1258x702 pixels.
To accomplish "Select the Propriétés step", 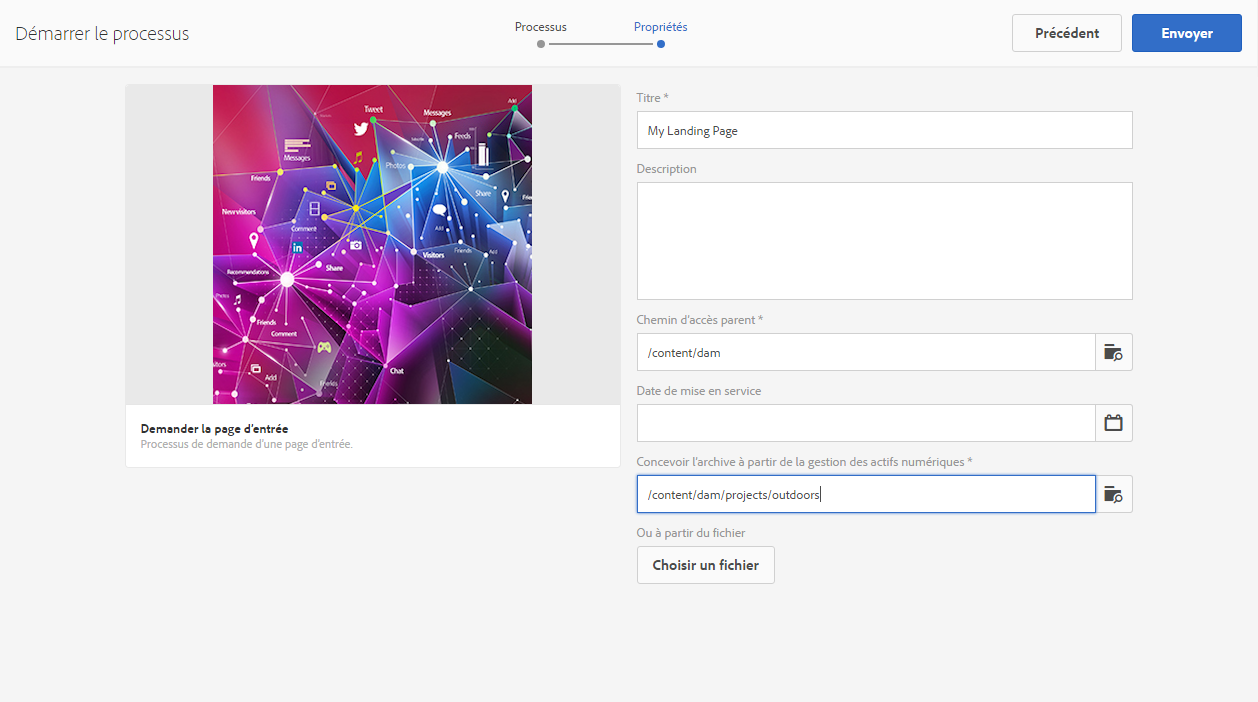I will [x=661, y=34].
